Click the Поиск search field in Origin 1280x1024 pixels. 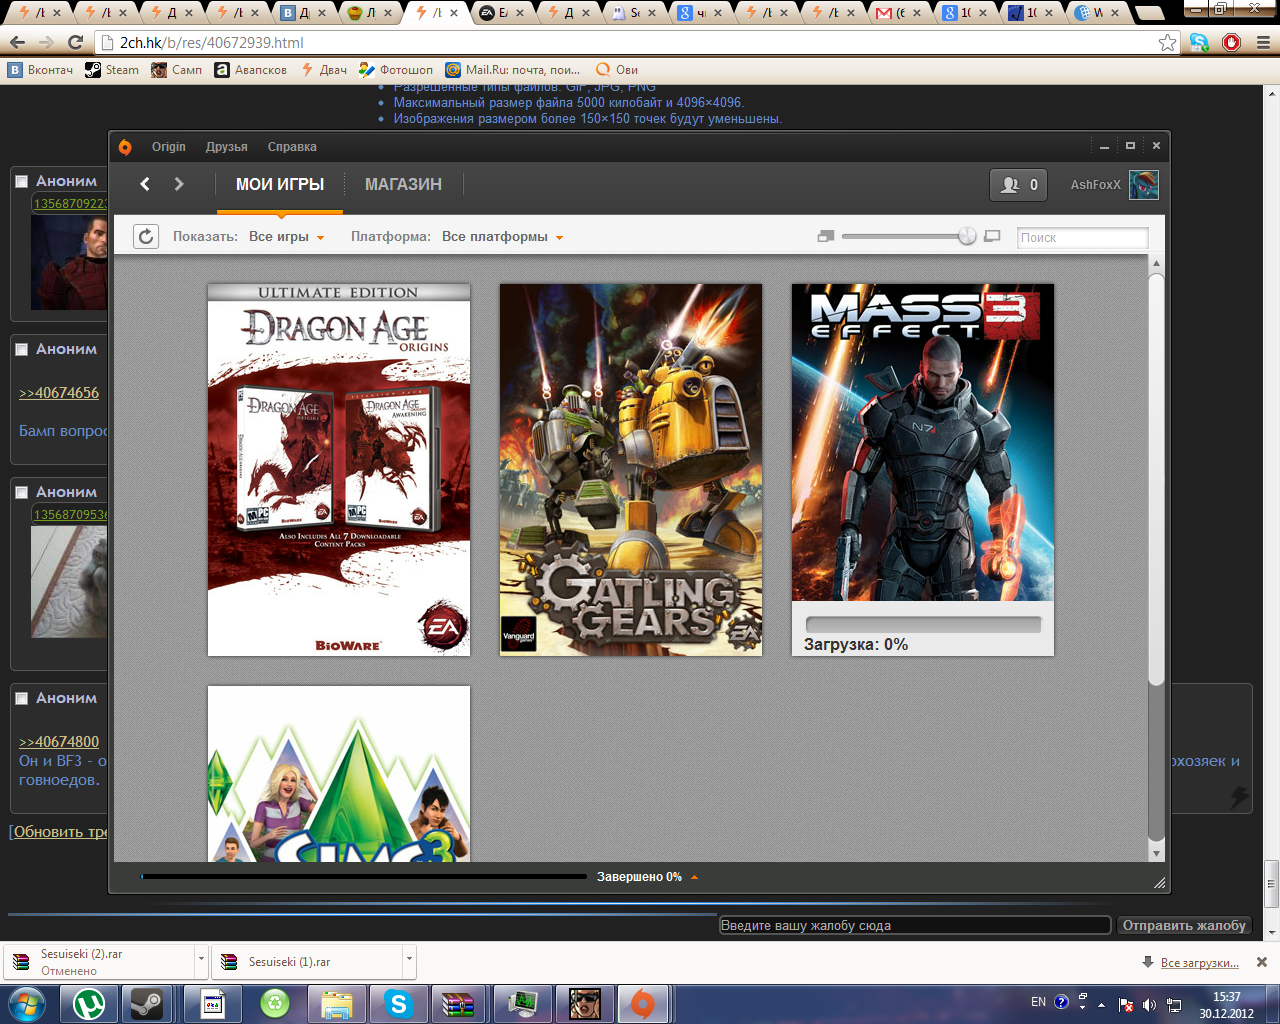(1083, 238)
